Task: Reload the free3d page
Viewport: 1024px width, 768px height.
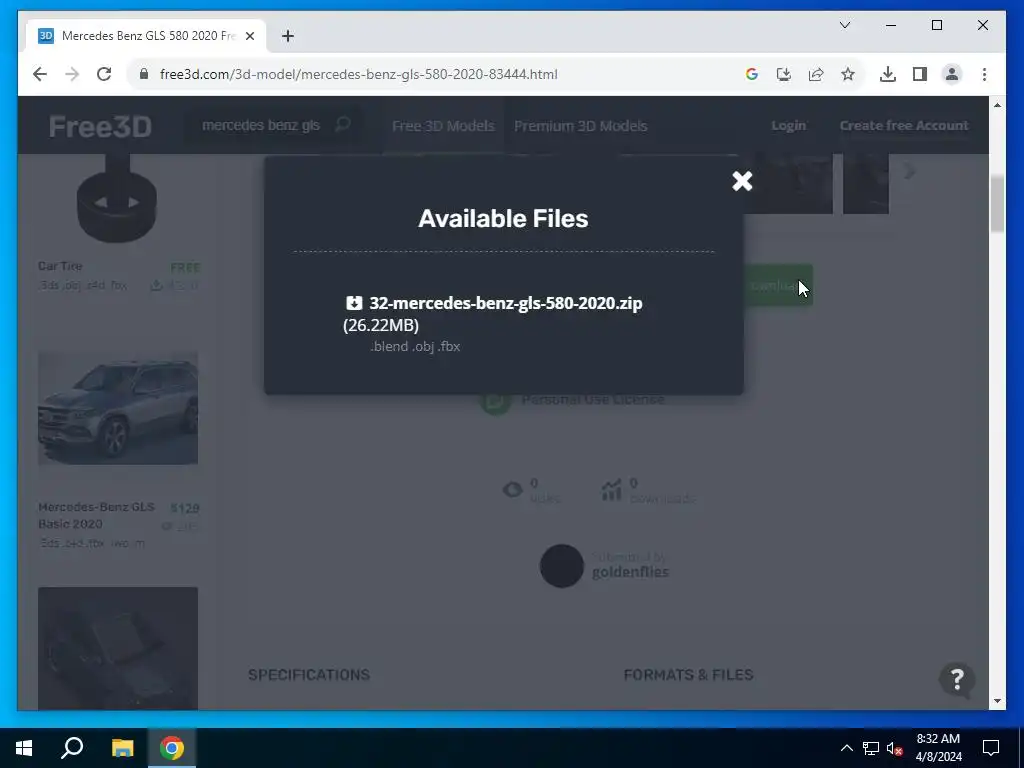Action: pos(104,74)
